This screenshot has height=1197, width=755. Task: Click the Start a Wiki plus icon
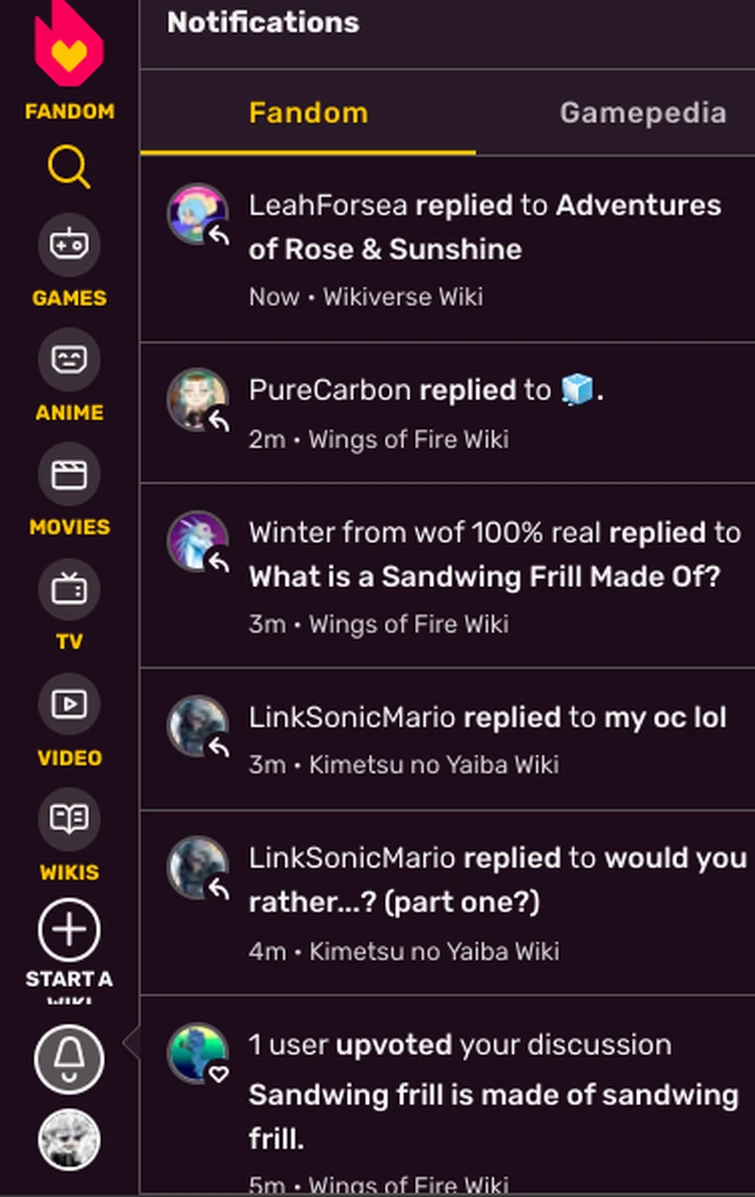(69, 932)
